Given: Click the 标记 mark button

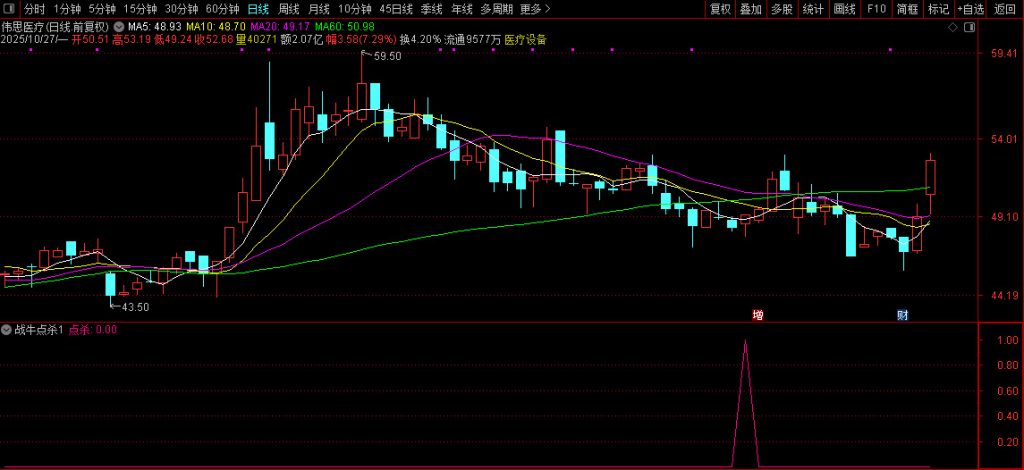Looking at the screenshot, I should tap(938, 9).
